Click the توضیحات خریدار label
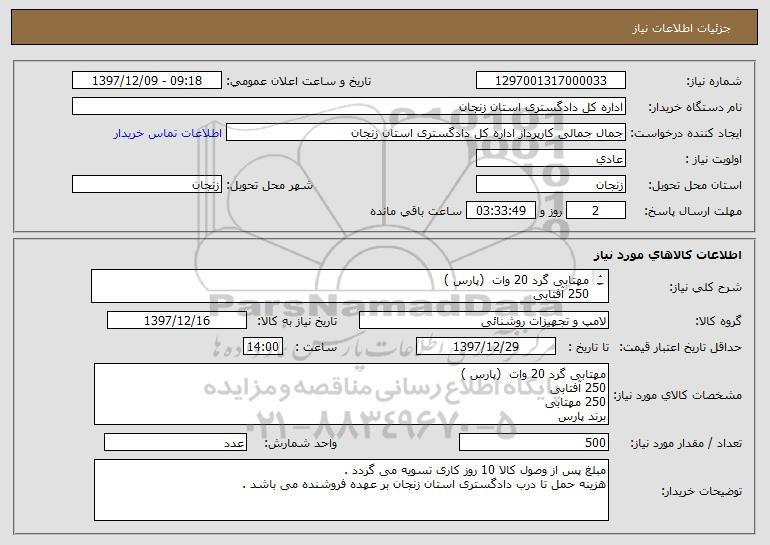This screenshot has width=770, height=545. point(701,491)
